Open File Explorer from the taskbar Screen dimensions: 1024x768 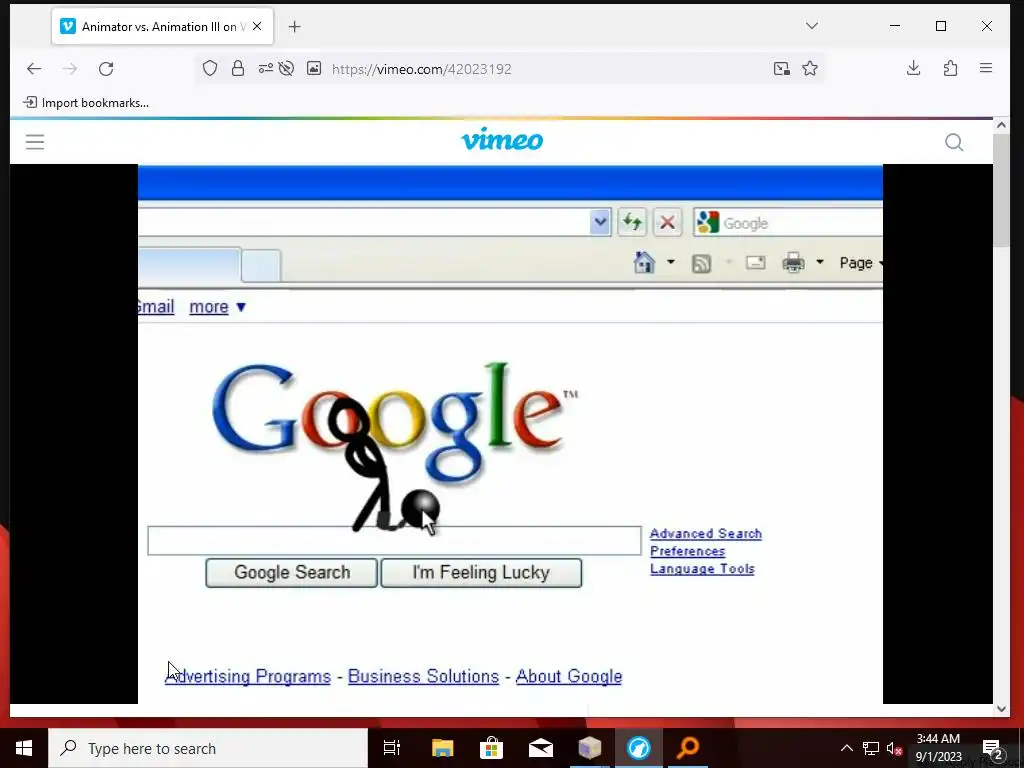[x=442, y=748]
